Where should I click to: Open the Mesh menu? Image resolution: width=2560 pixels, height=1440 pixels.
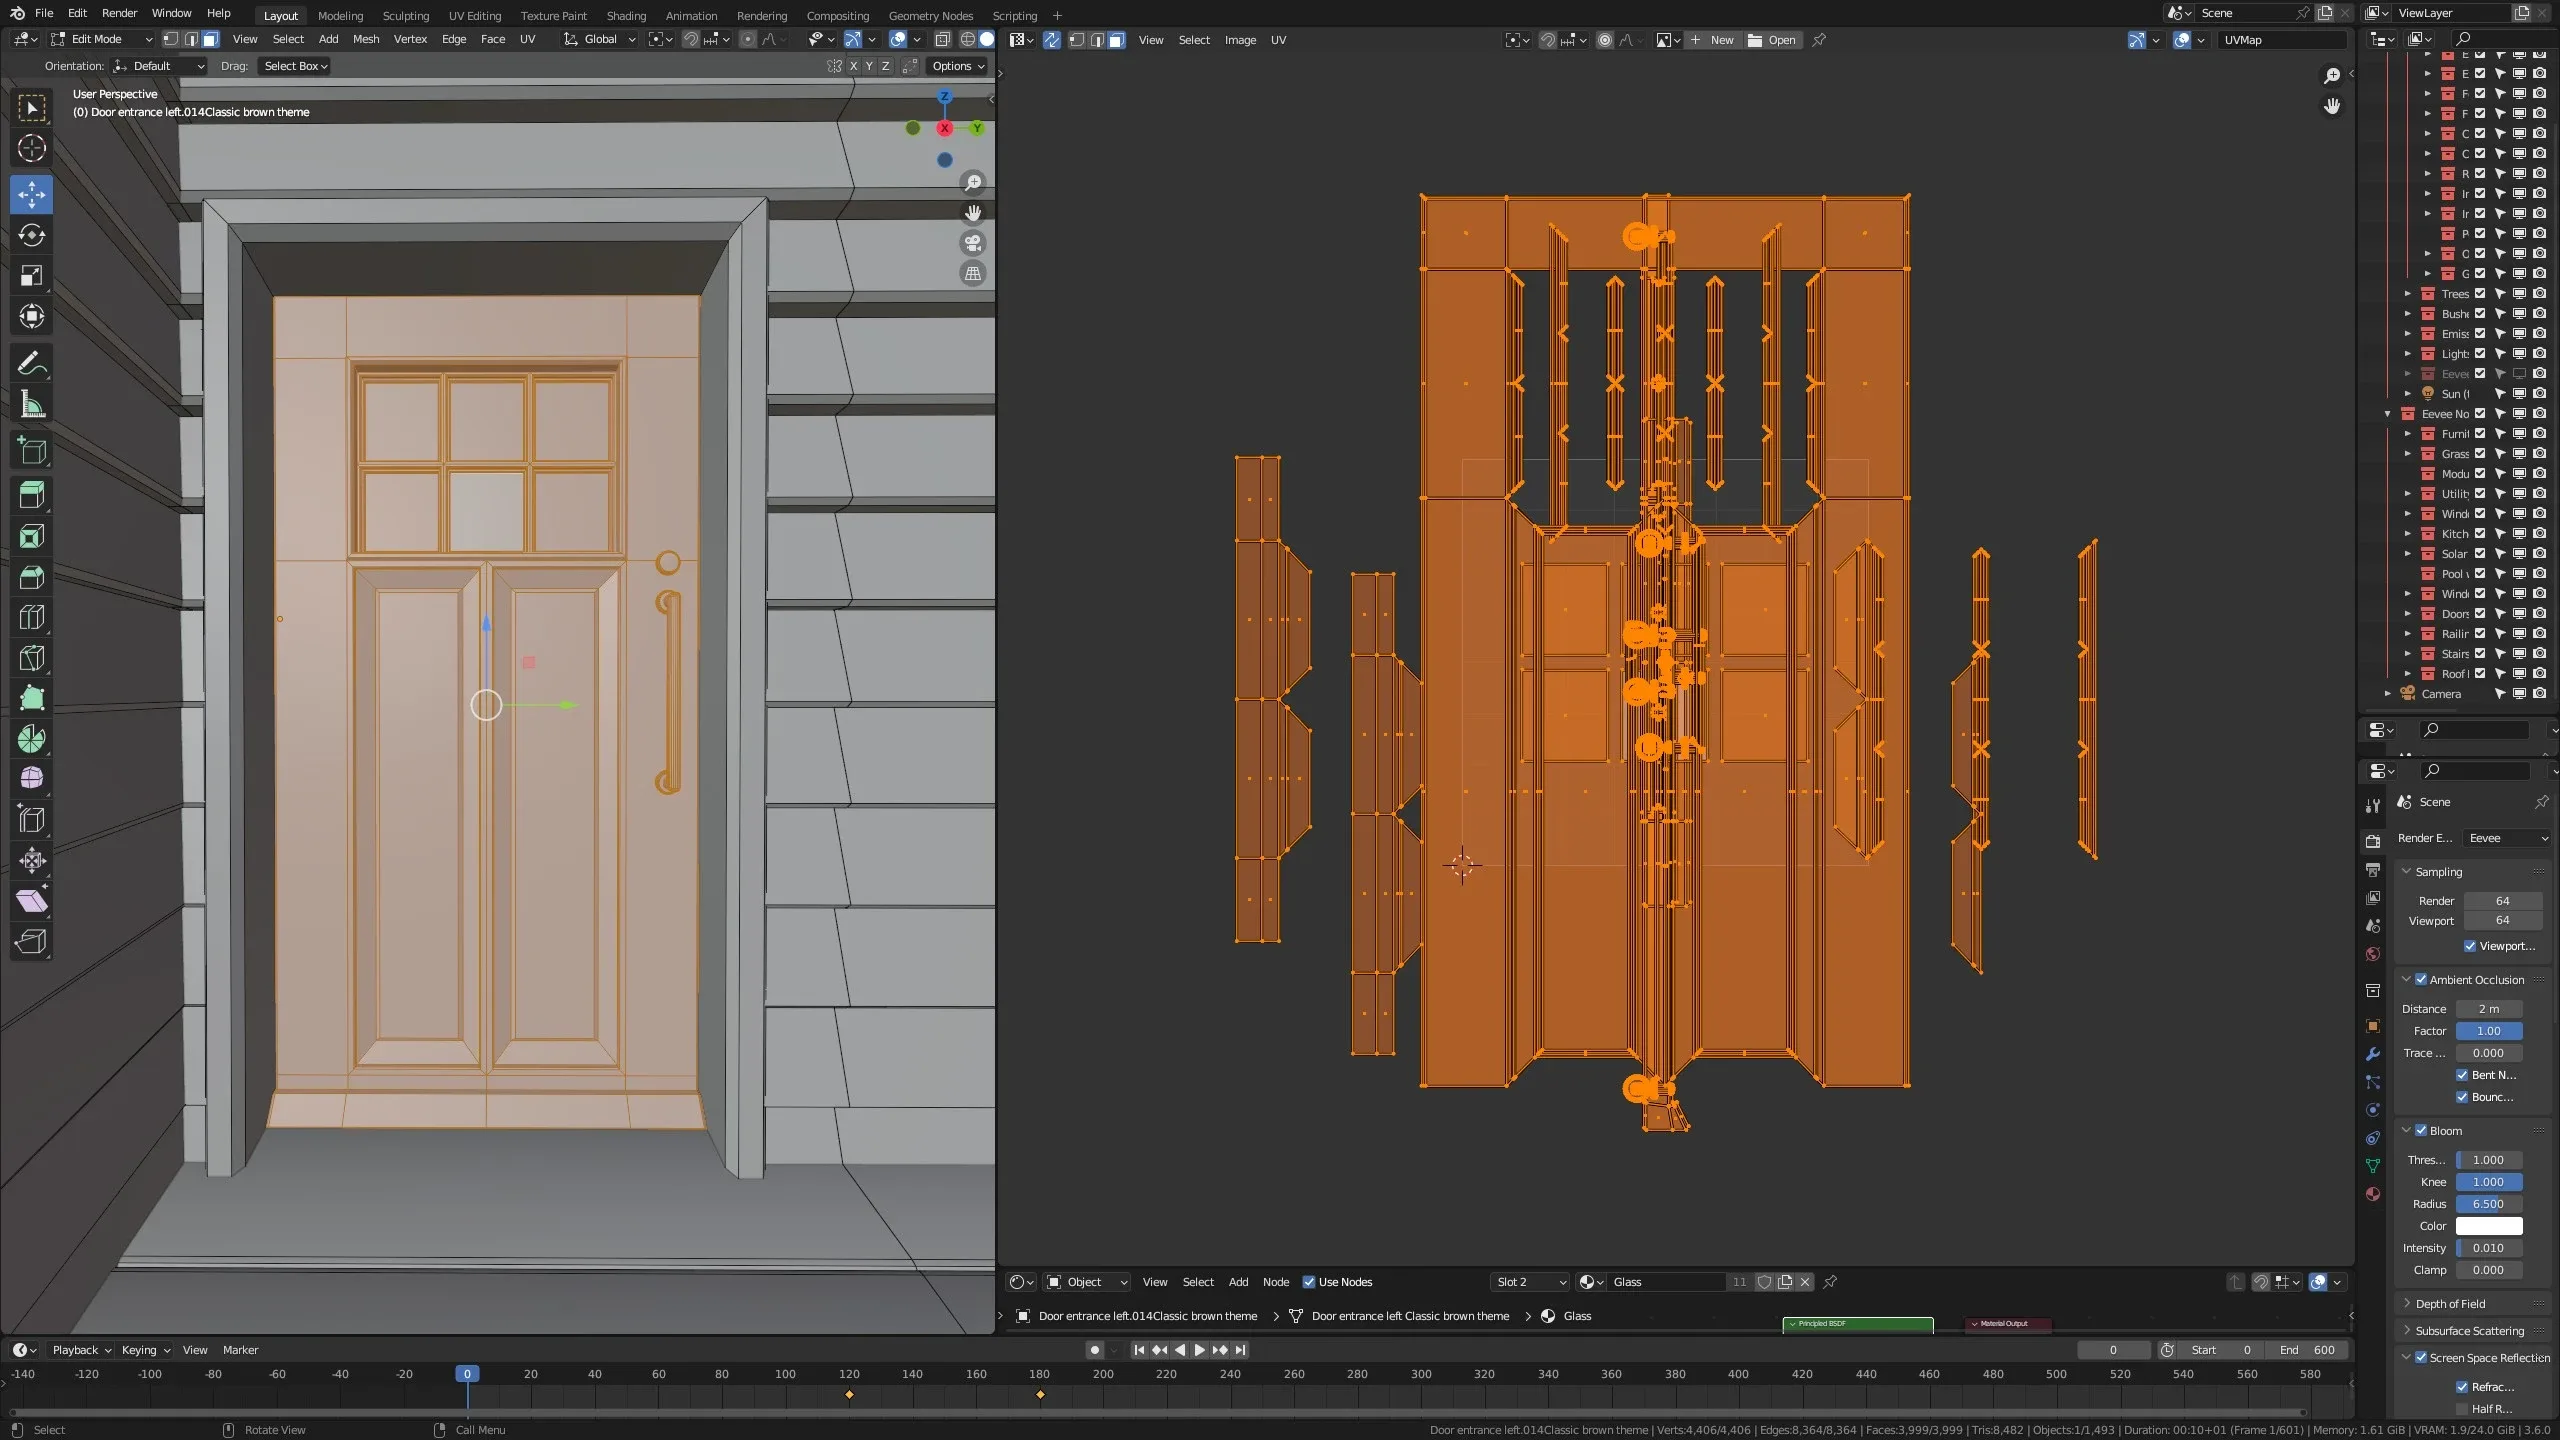pyautogui.click(x=365, y=39)
